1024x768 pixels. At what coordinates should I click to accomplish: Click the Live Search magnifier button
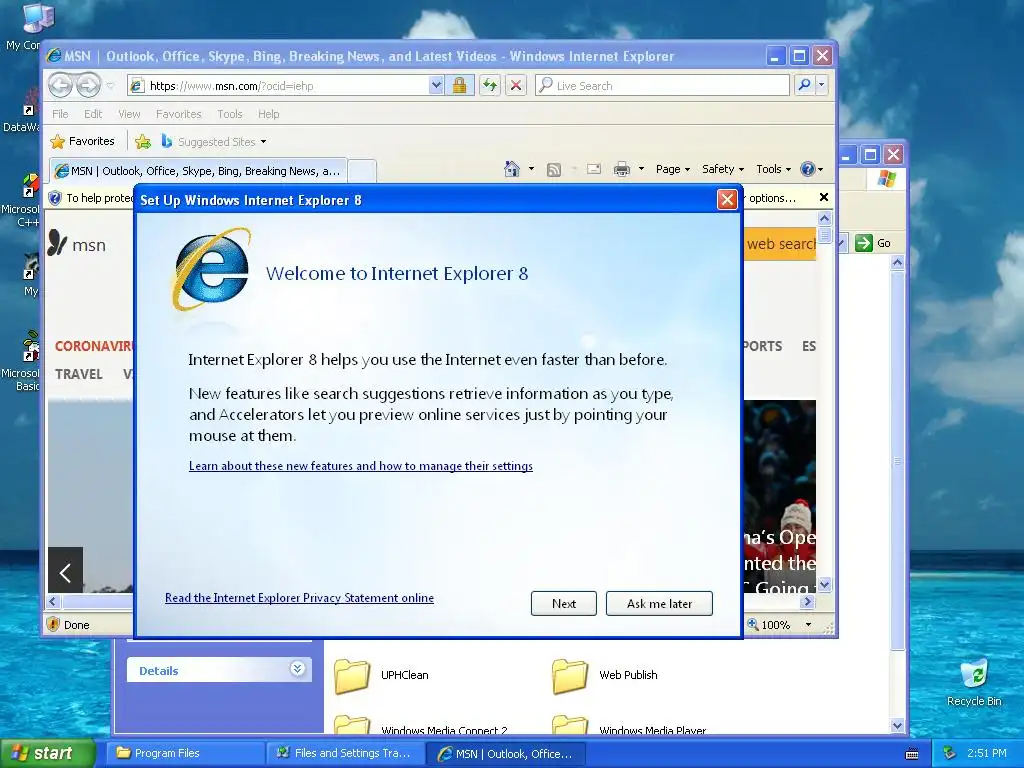tap(805, 86)
